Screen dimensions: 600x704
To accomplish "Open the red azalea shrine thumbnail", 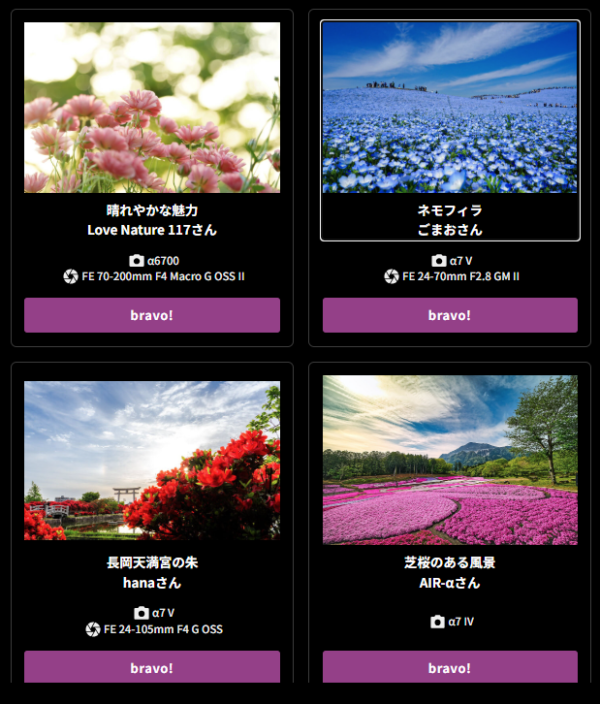I will point(152,460).
